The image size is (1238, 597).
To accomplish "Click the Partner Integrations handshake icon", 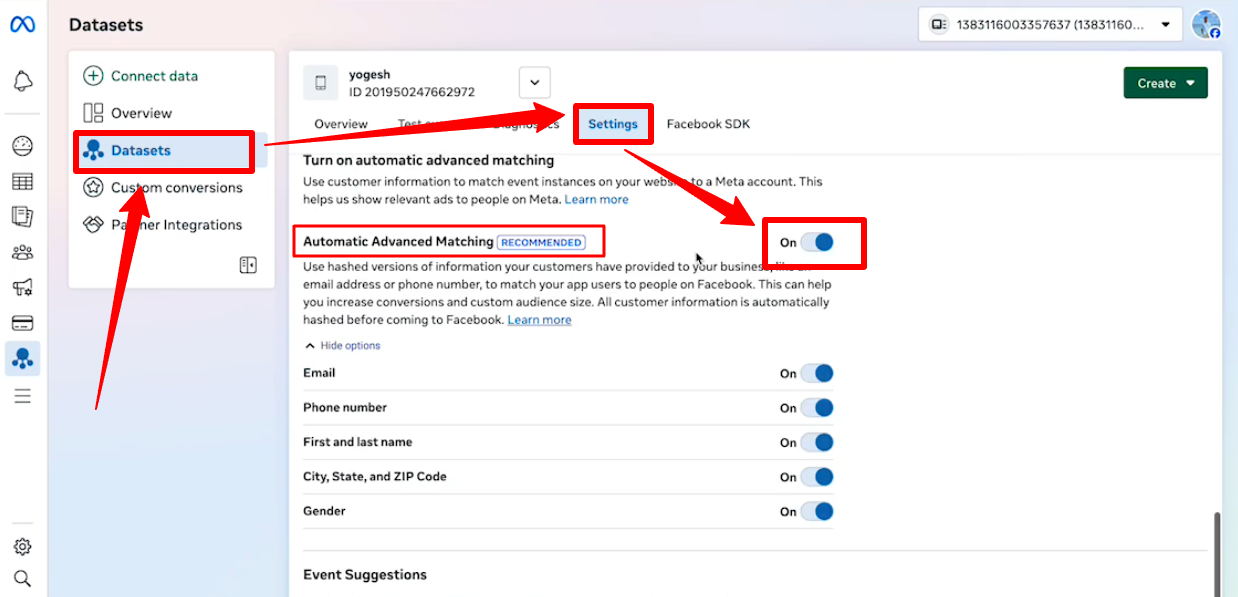I will pyautogui.click(x=93, y=225).
